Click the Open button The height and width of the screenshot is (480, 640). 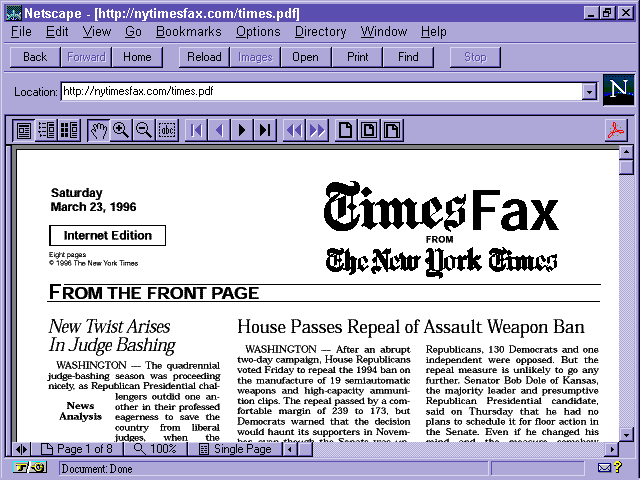click(x=305, y=57)
